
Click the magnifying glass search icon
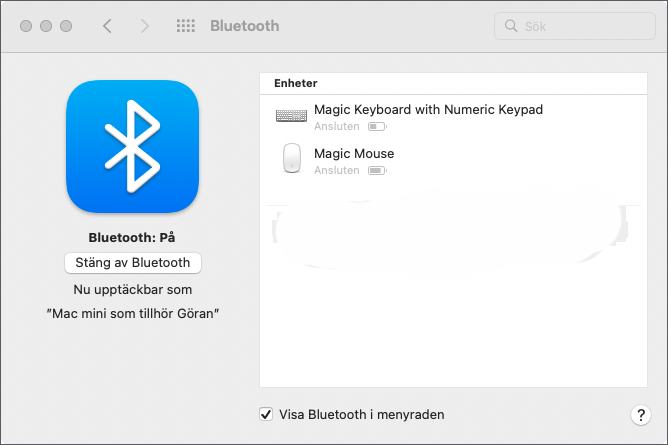[512, 26]
